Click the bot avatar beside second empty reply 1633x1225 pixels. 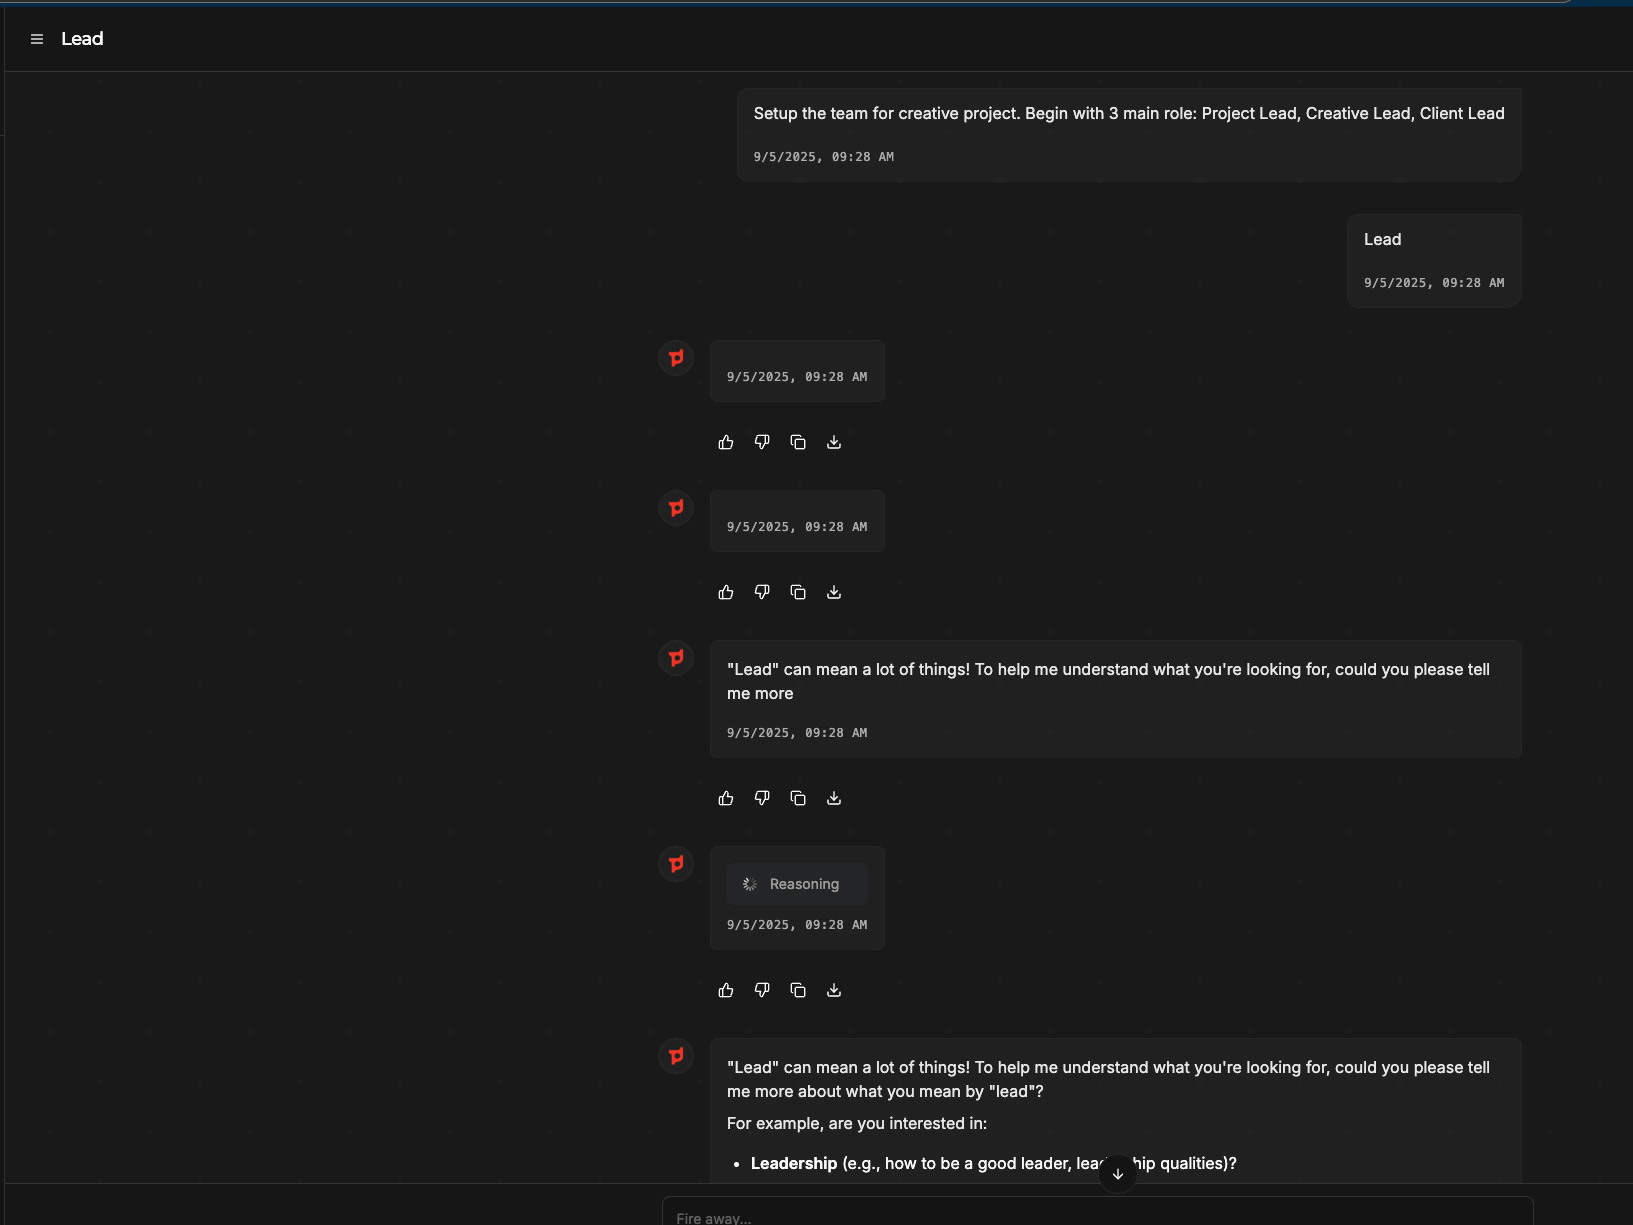[676, 508]
